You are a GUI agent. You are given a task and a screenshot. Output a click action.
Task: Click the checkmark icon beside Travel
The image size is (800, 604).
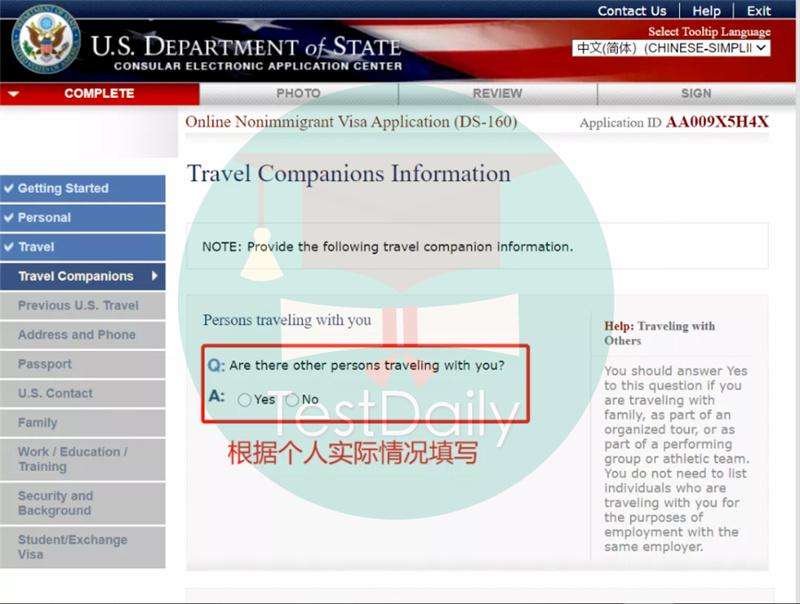(x=9, y=247)
